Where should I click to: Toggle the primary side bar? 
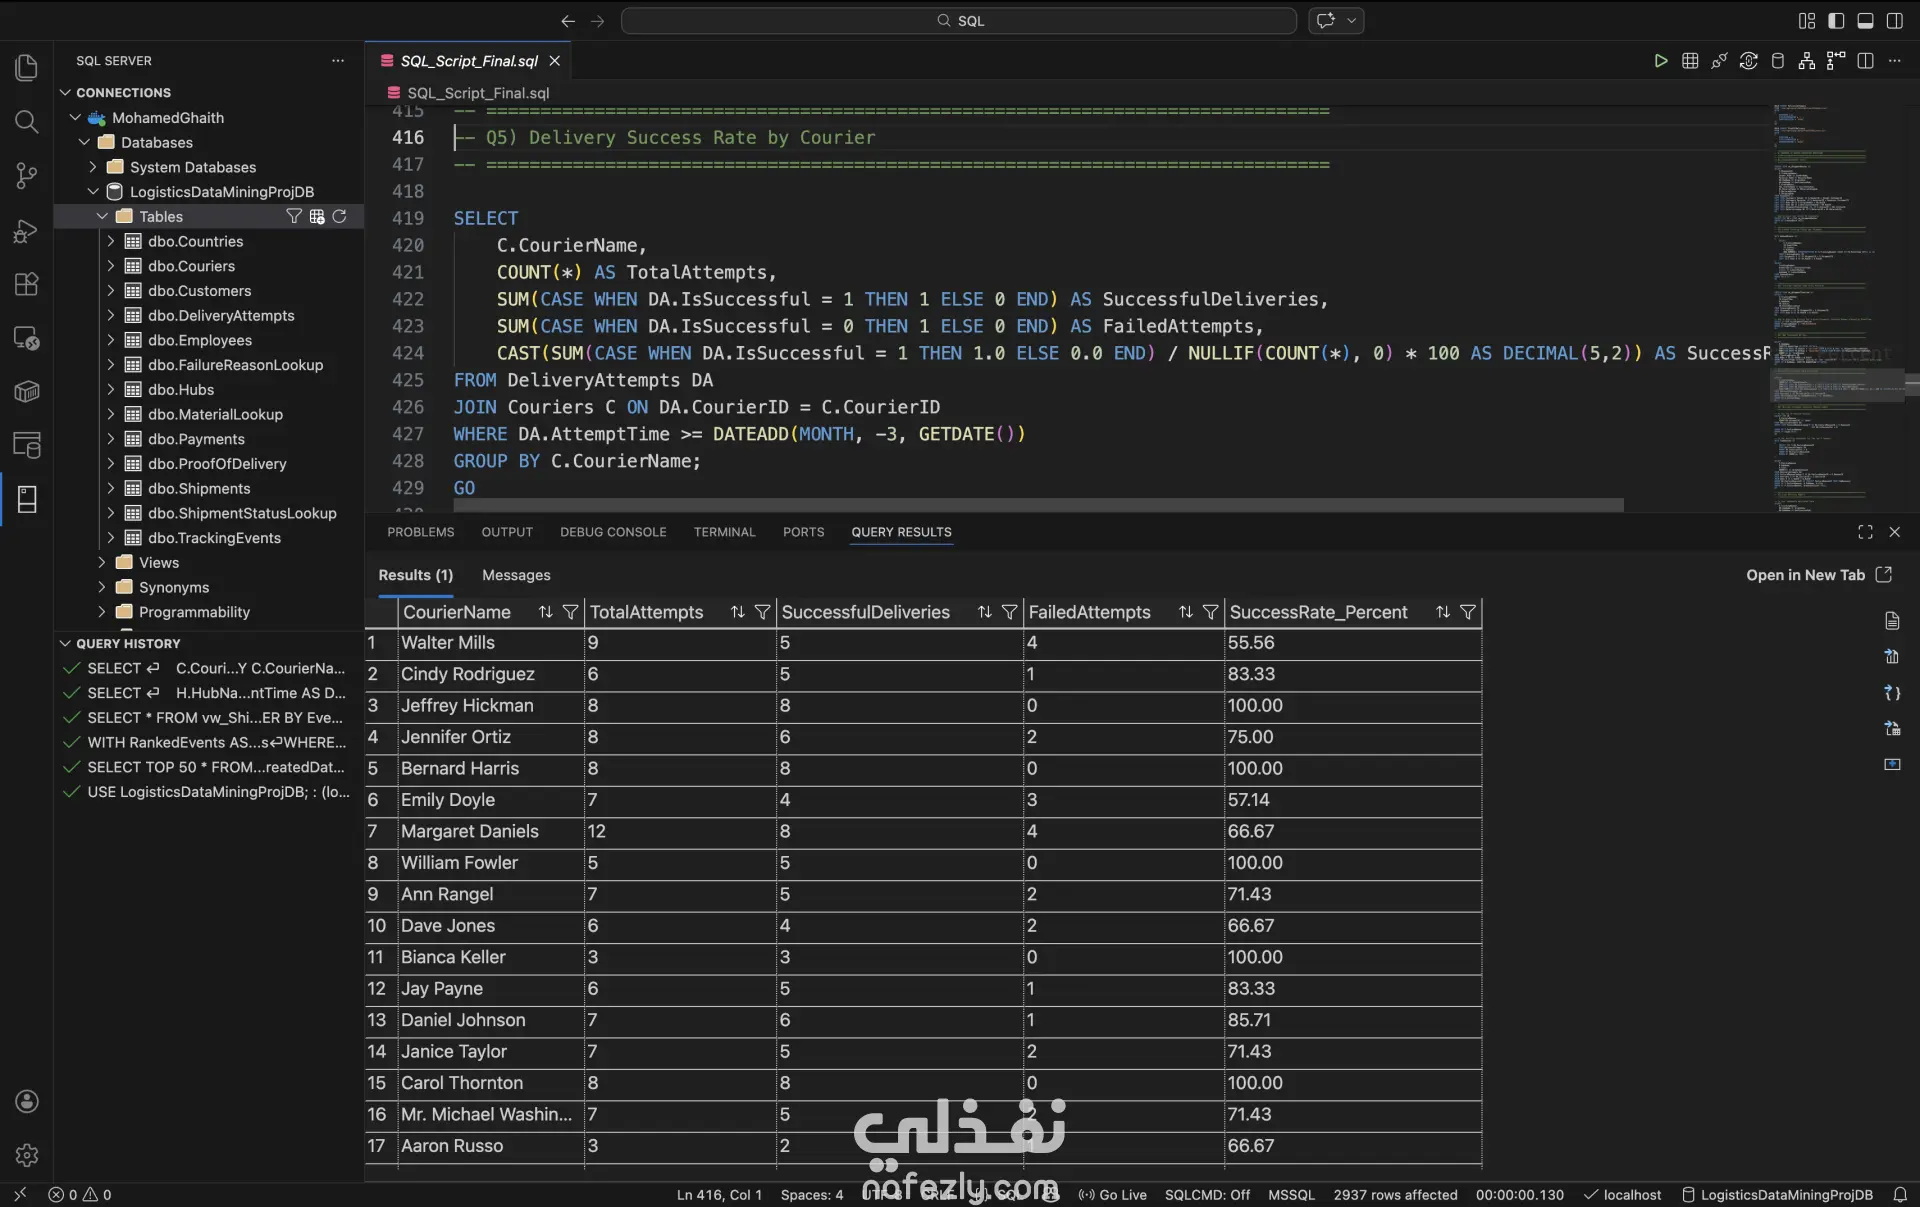(1836, 21)
